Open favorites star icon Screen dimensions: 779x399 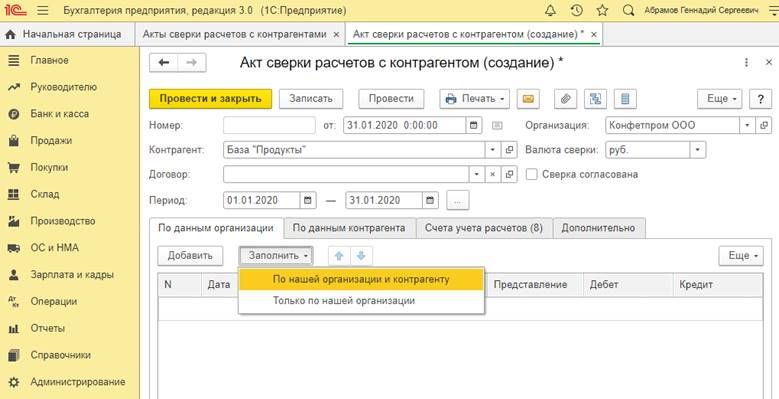coord(602,10)
